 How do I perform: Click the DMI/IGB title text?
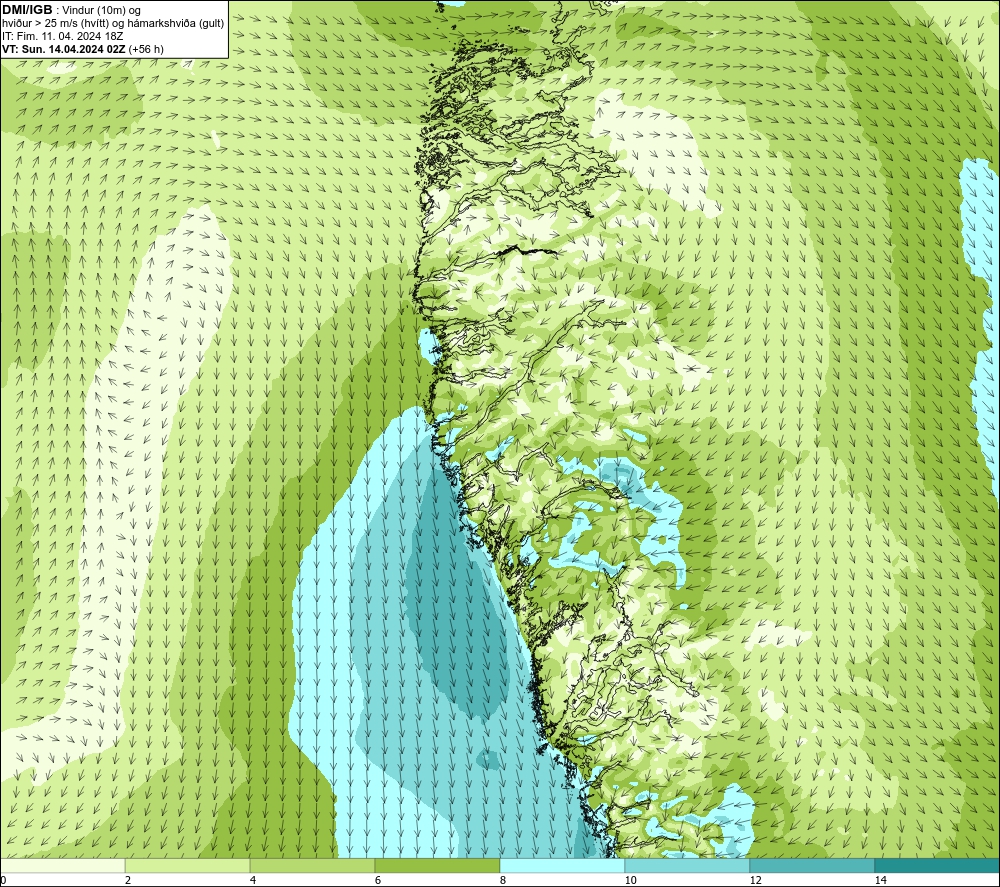[27, 10]
